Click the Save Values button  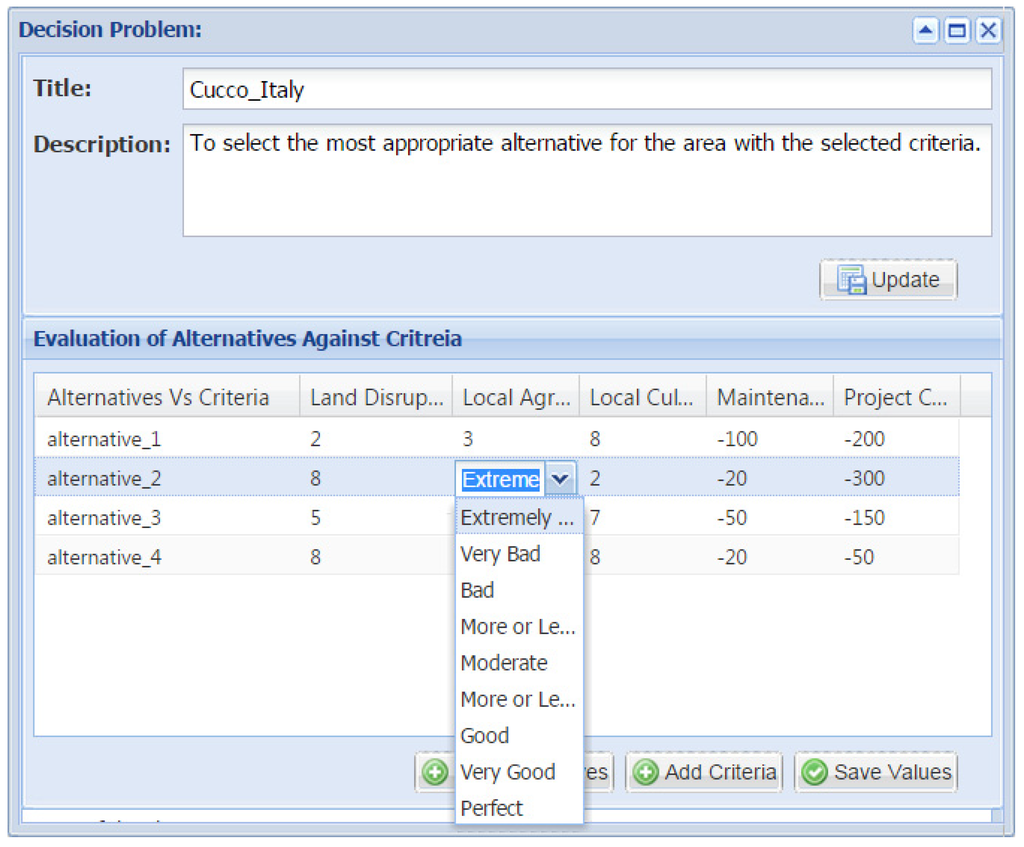876,772
